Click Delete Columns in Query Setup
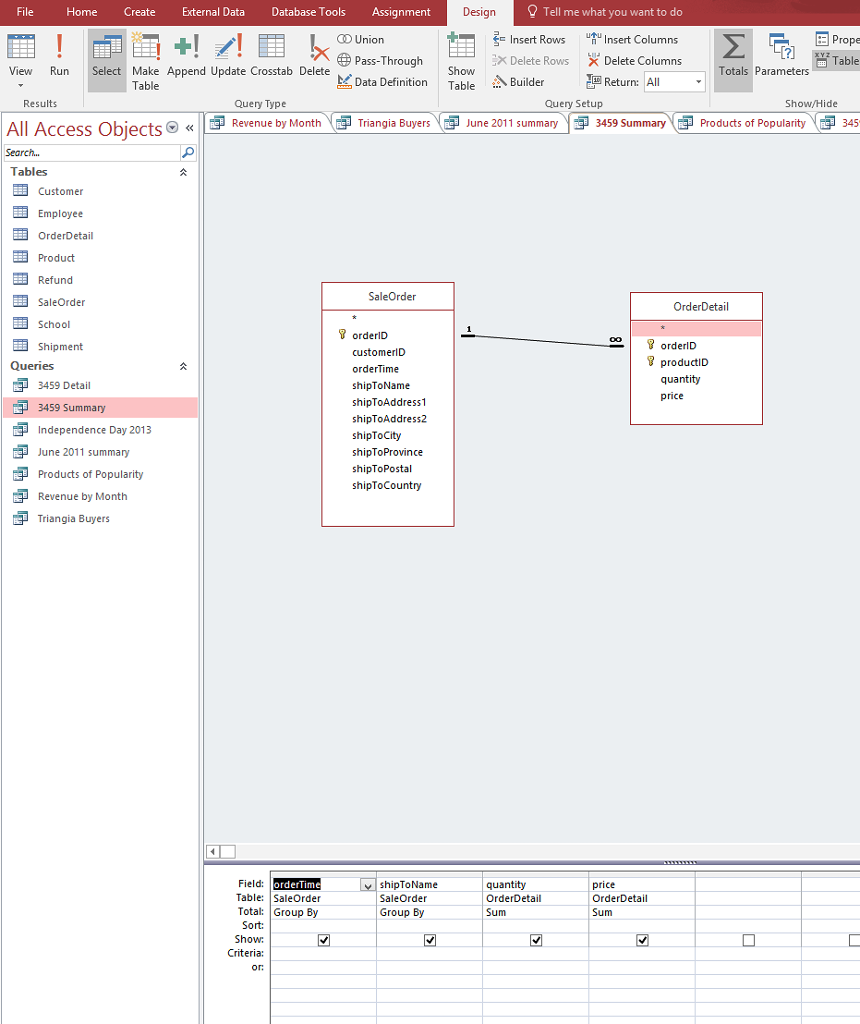860x1024 pixels. [x=634, y=61]
